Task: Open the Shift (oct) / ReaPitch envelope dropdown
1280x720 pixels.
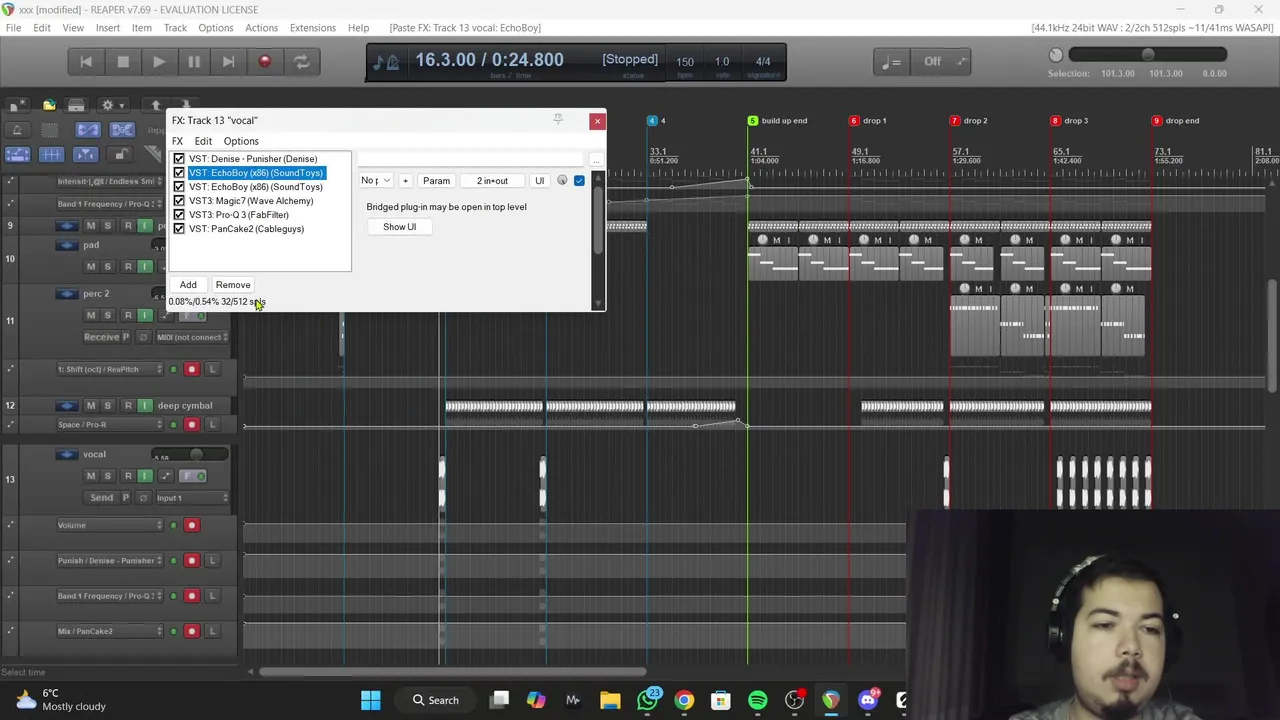Action: click(x=109, y=369)
